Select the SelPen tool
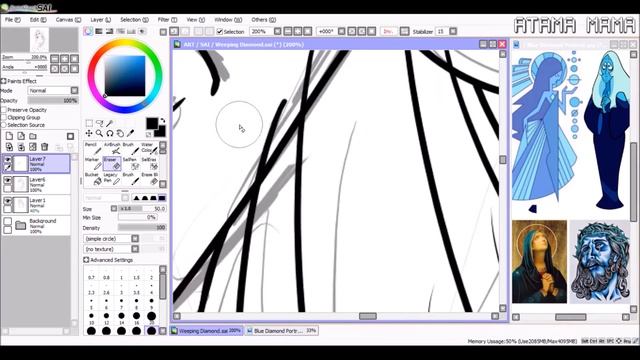The height and width of the screenshot is (360, 640). coord(130,164)
